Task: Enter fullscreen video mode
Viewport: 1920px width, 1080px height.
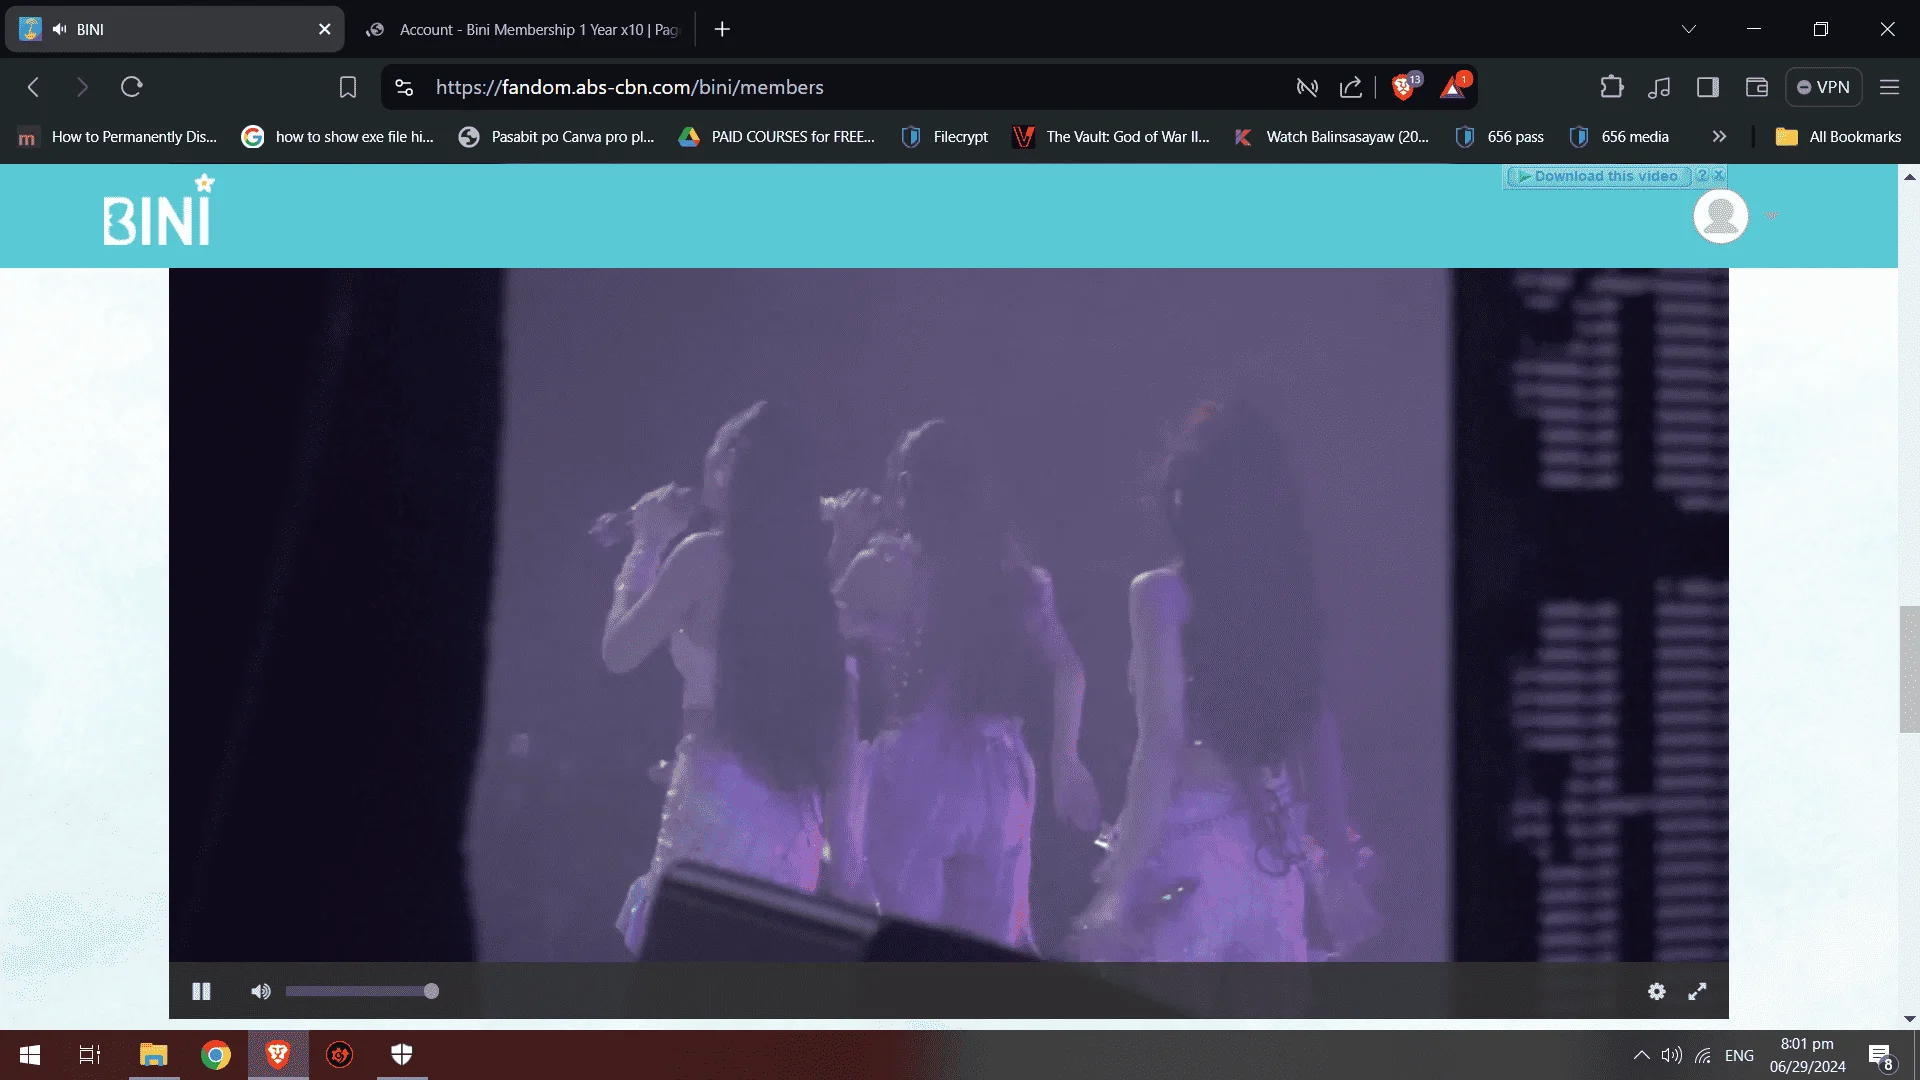Action: pos(1697,991)
